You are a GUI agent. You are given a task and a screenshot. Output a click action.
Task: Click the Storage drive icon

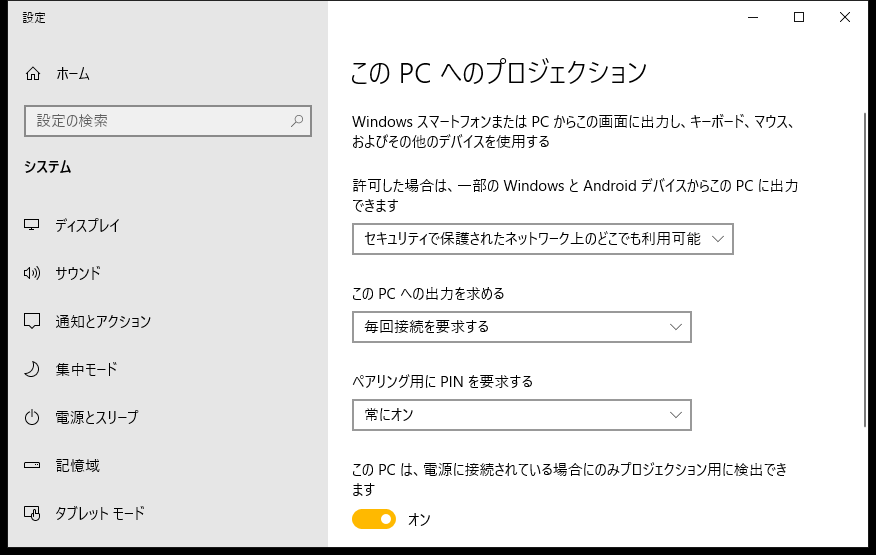point(32,465)
